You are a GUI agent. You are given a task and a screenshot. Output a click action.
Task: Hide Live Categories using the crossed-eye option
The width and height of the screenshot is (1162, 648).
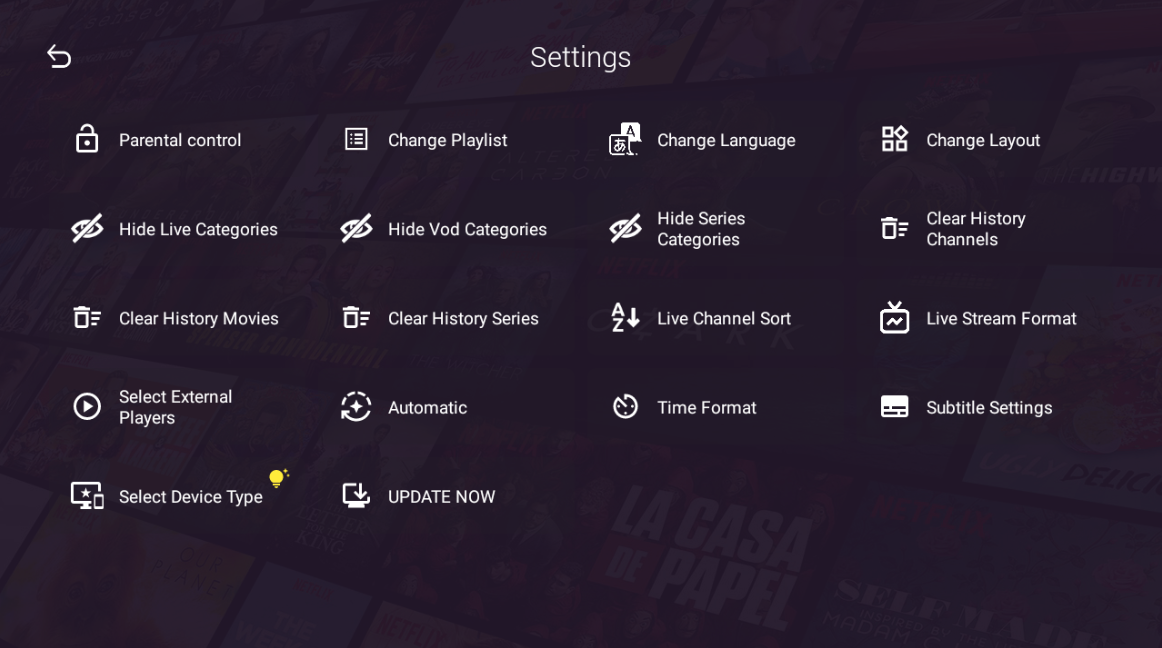87,228
